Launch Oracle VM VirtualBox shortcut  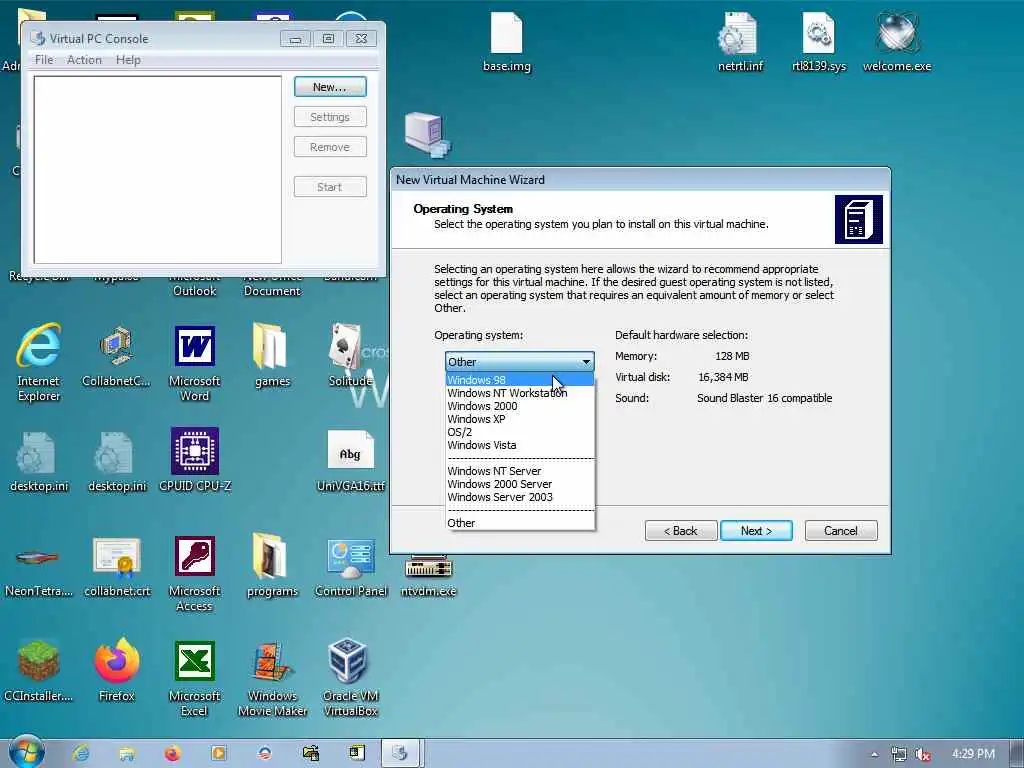point(351,679)
